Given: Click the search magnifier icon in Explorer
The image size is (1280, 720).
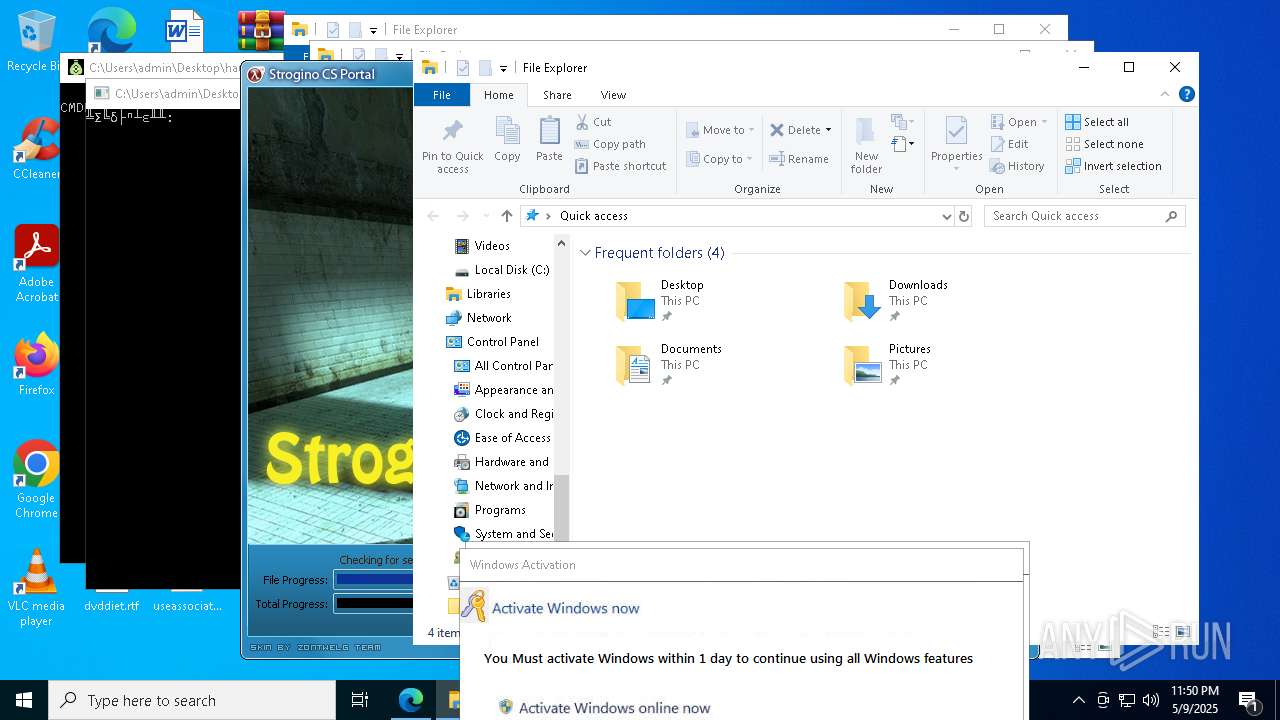Looking at the screenshot, I should pyautogui.click(x=1171, y=216).
